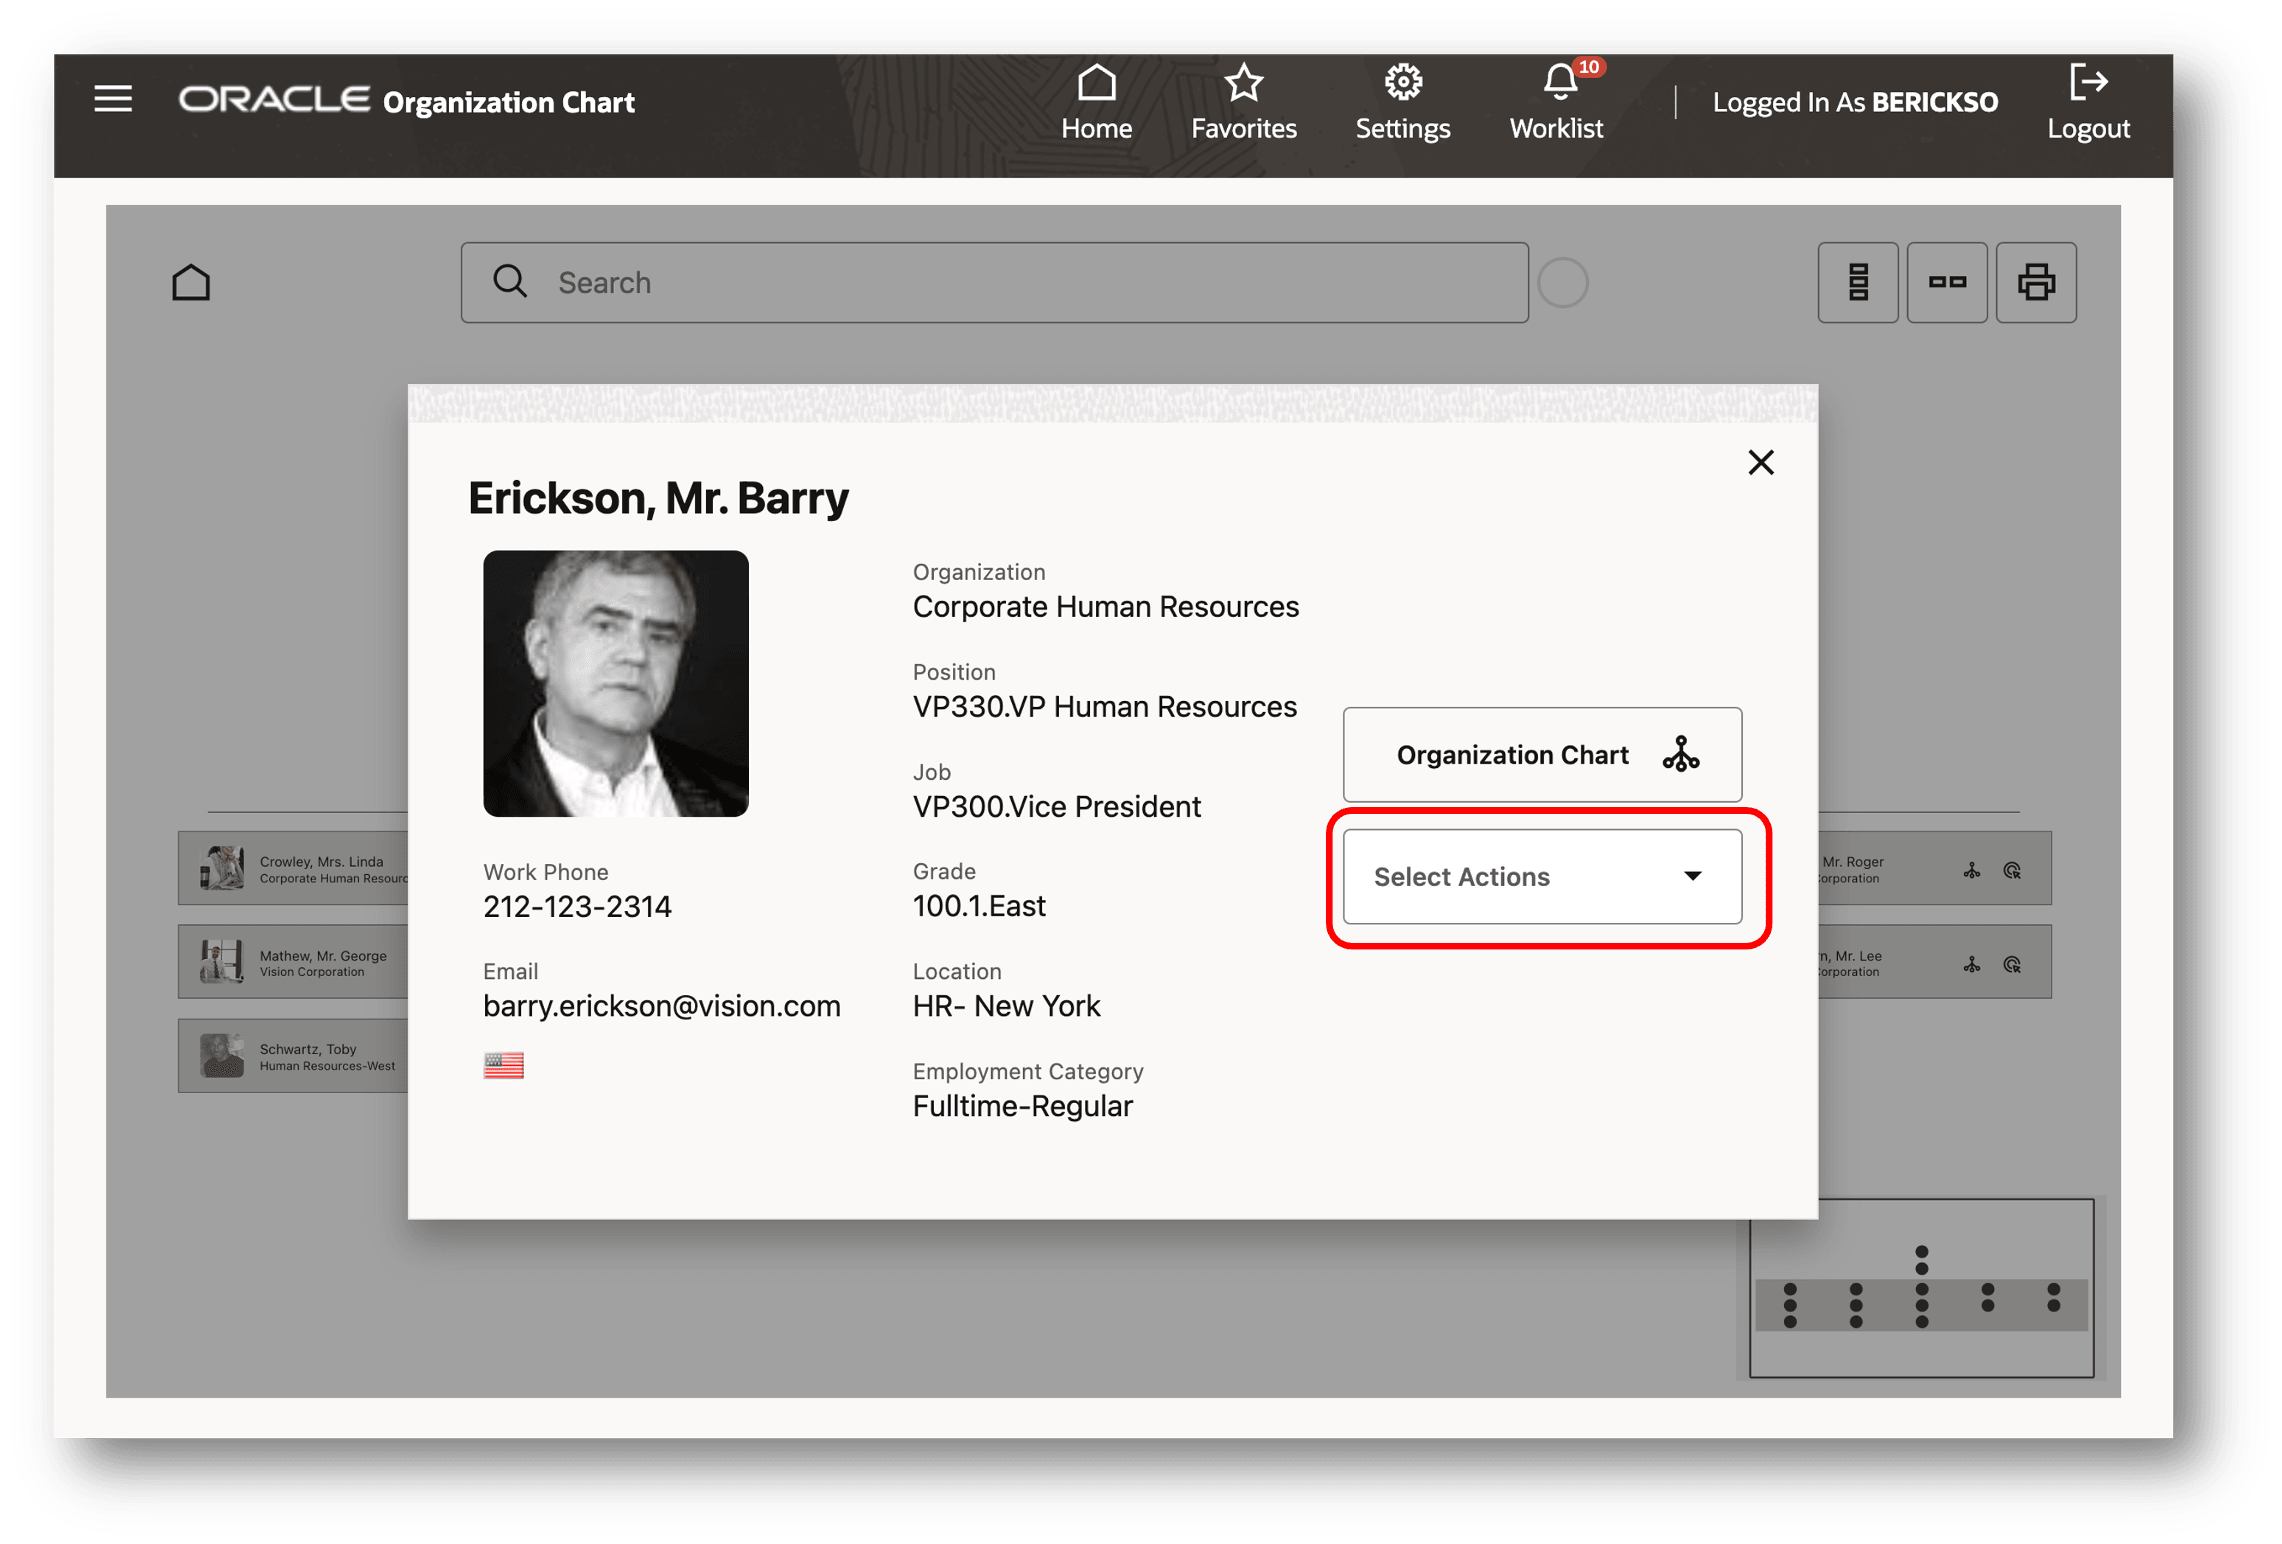Switch to horizontal layout view icon
The height and width of the screenshot is (1544, 2282).
pos(1946,283)
